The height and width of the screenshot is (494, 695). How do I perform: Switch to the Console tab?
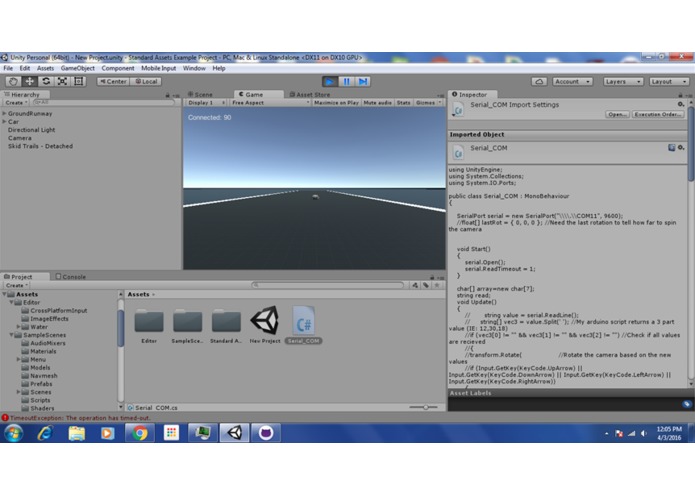coord(71,276)
